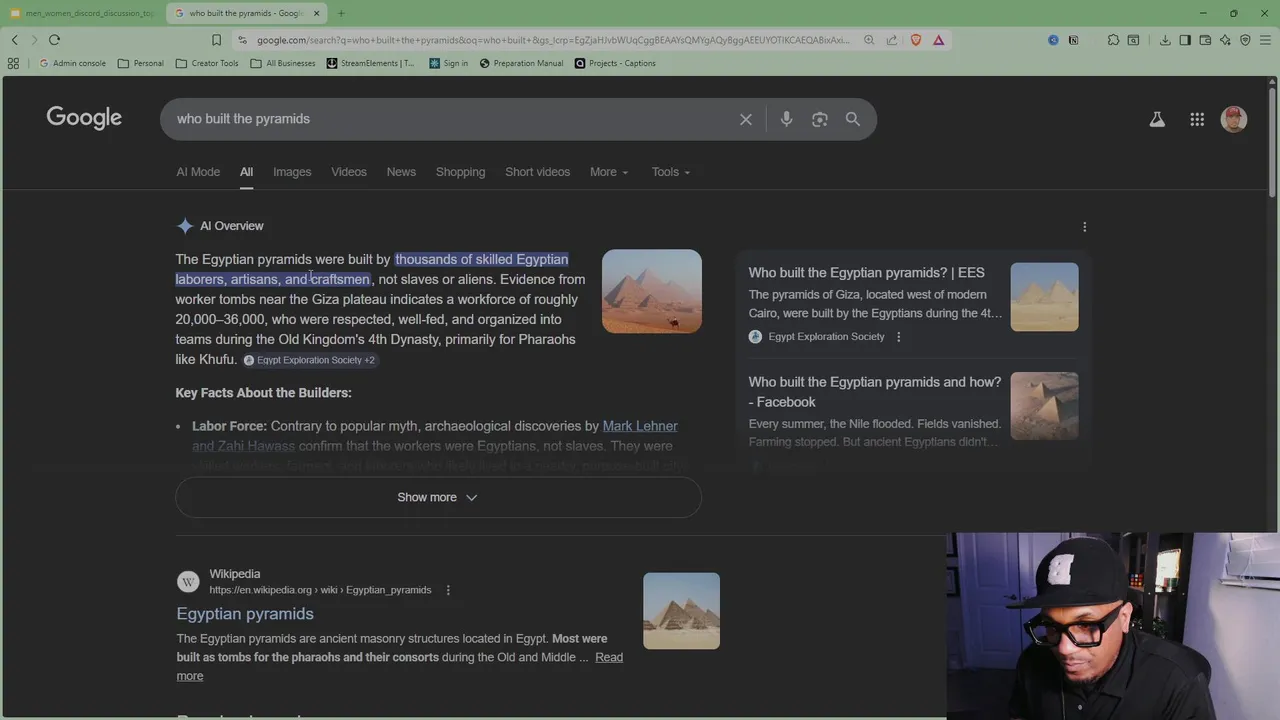
Task: Open Egypt Exploration Society source options dots
Action: point(898,337)
